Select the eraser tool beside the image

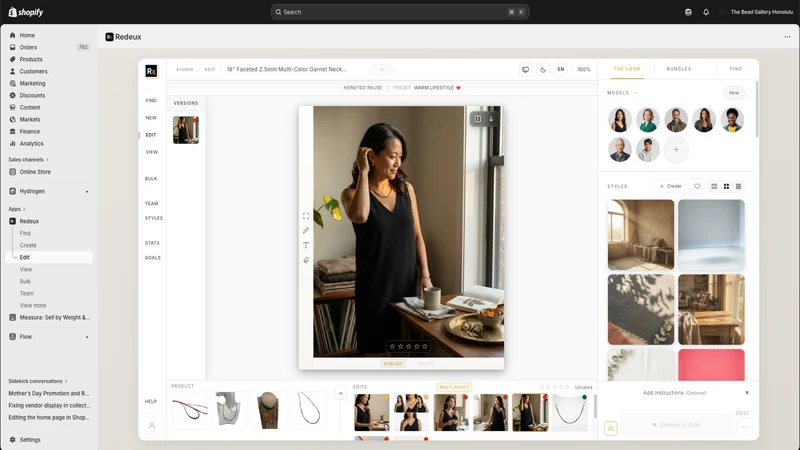[306, 260]
